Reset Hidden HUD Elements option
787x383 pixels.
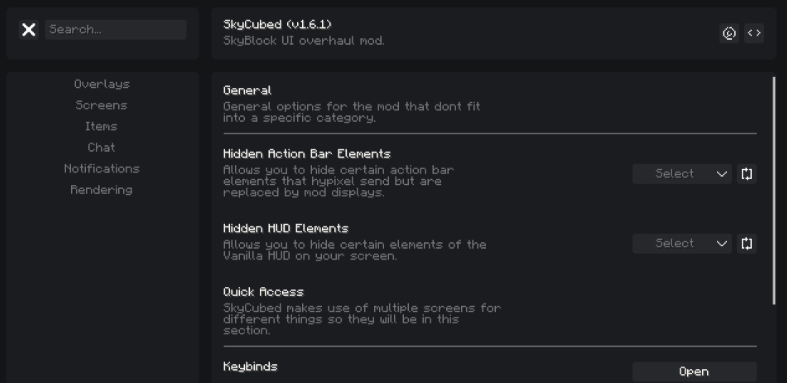coord(746,243)
